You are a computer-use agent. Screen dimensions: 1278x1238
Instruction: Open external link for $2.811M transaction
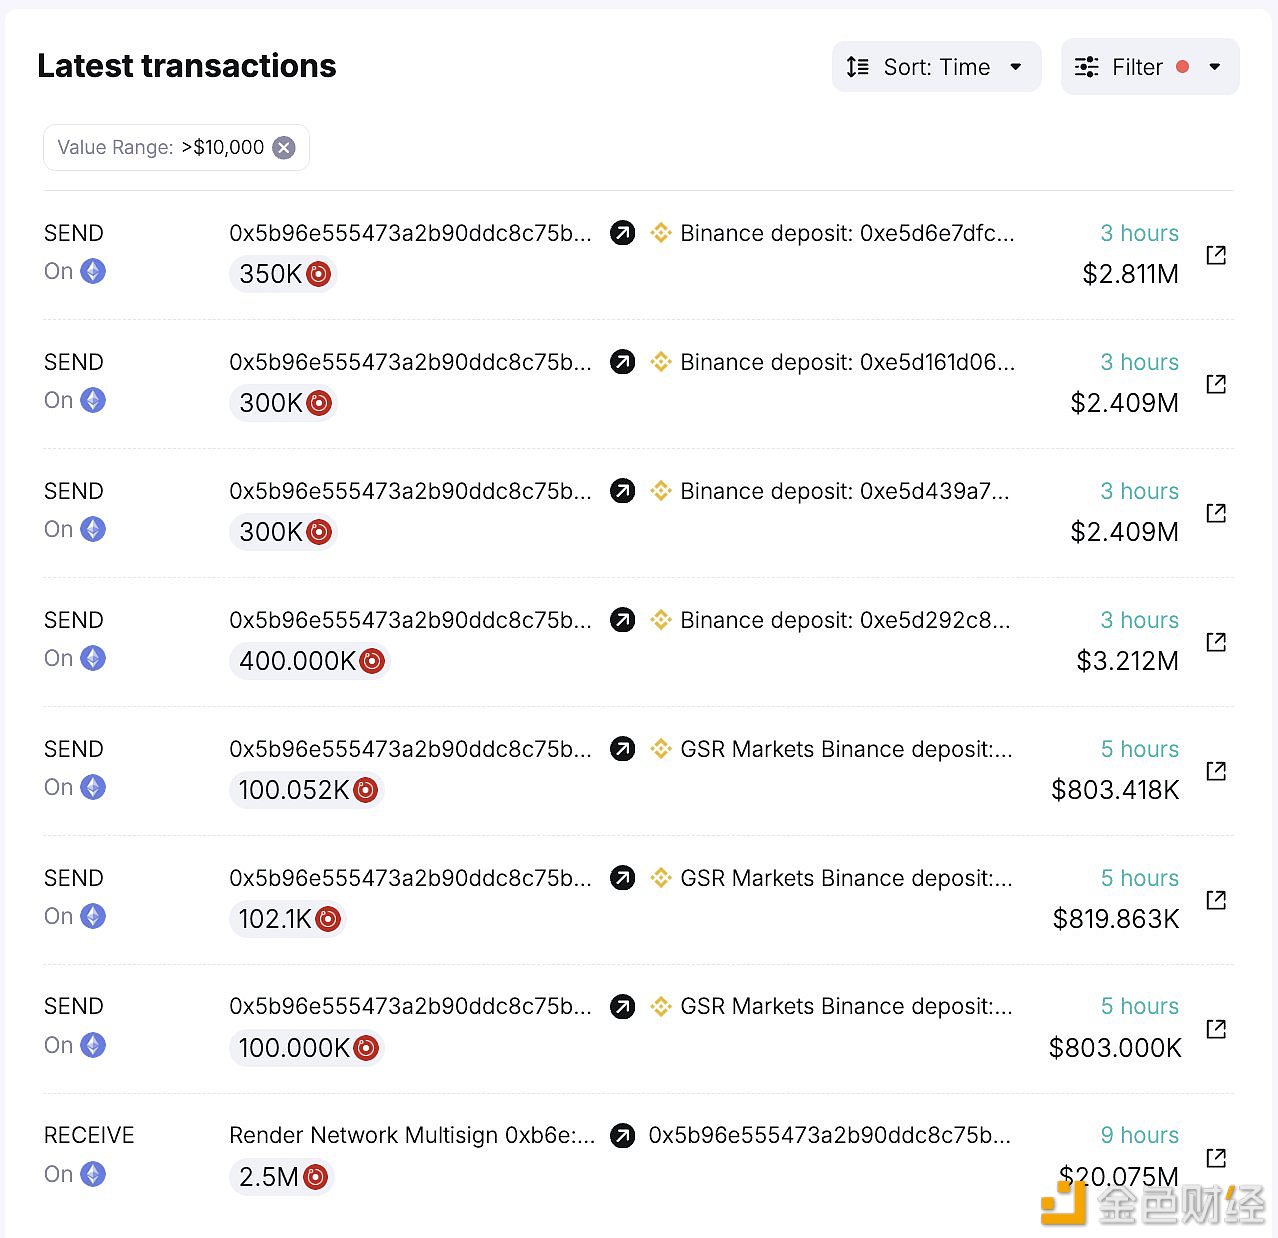click(1216, 255)
